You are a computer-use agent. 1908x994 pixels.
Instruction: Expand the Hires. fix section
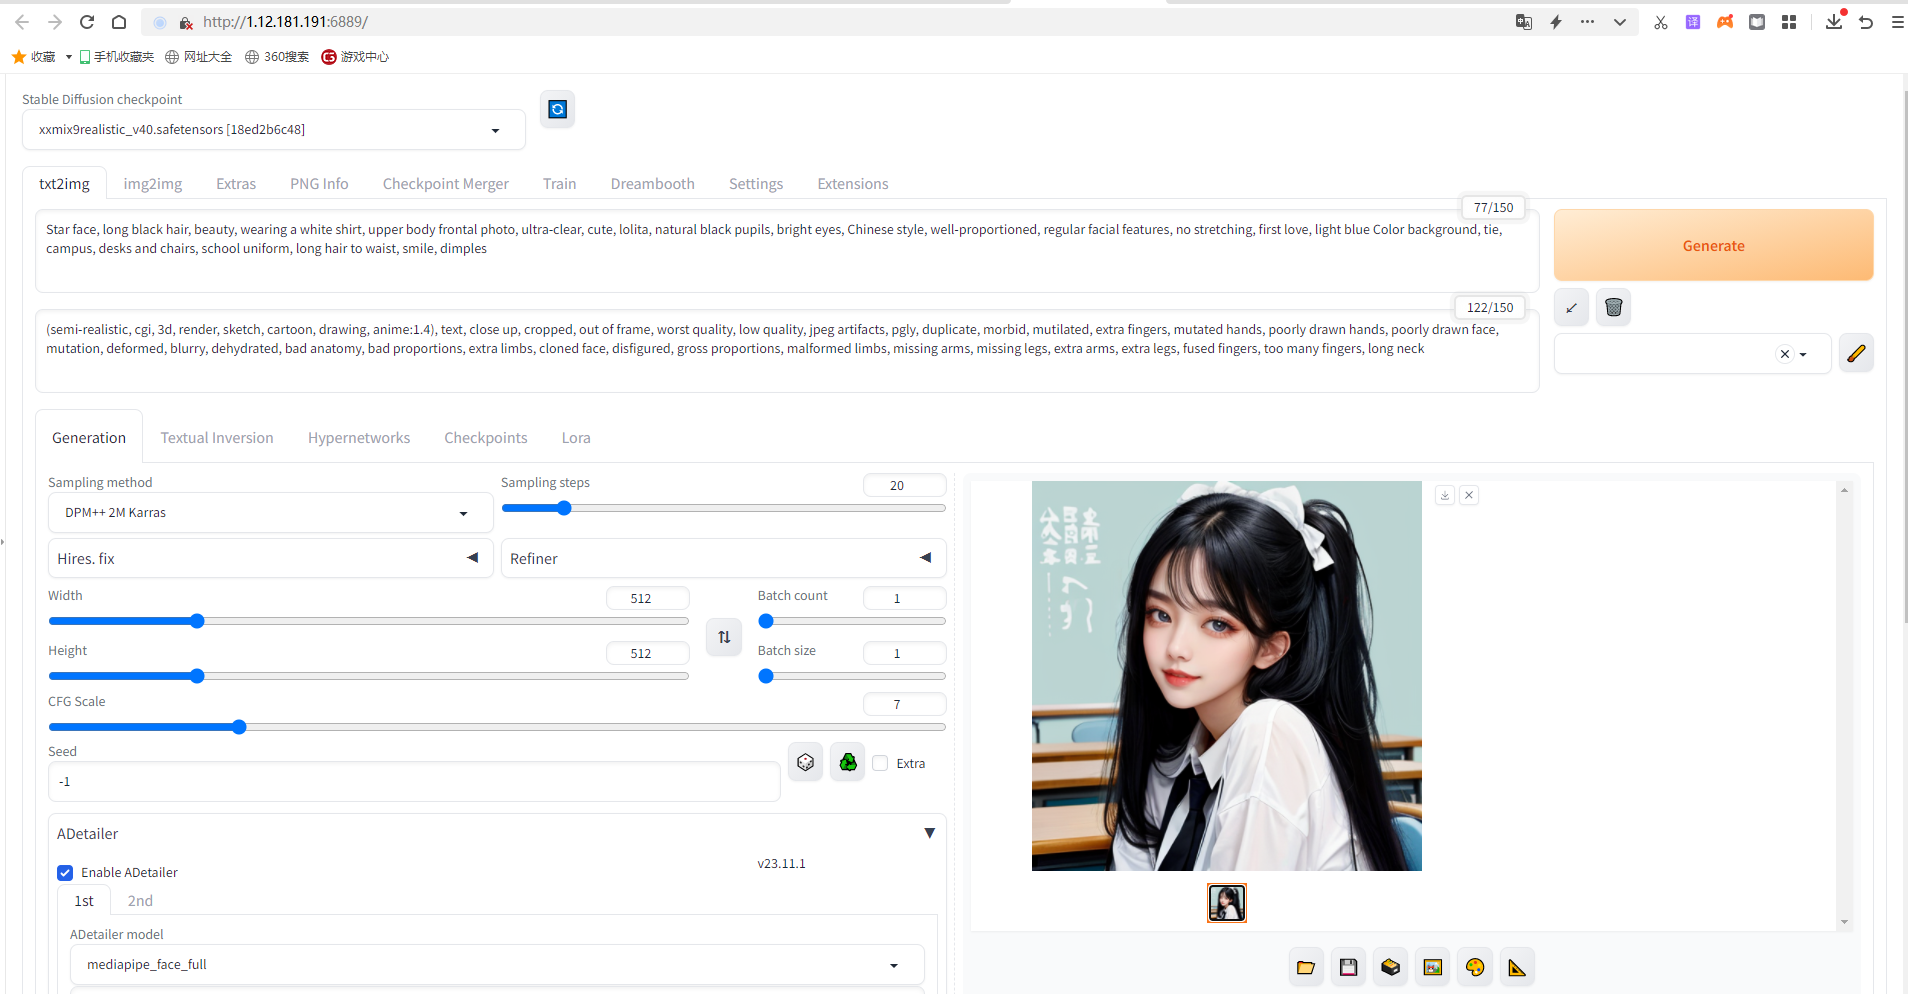click(471, 558)
